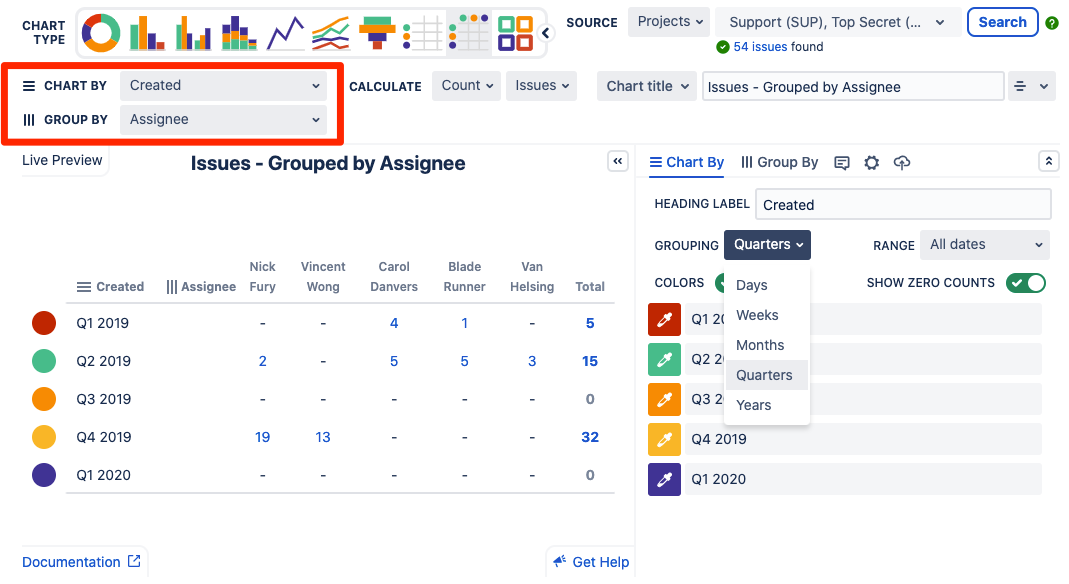This screenshot has height=584, width=1069.
Task: Select the Chart By tab
Action: (x=686, y=162)
